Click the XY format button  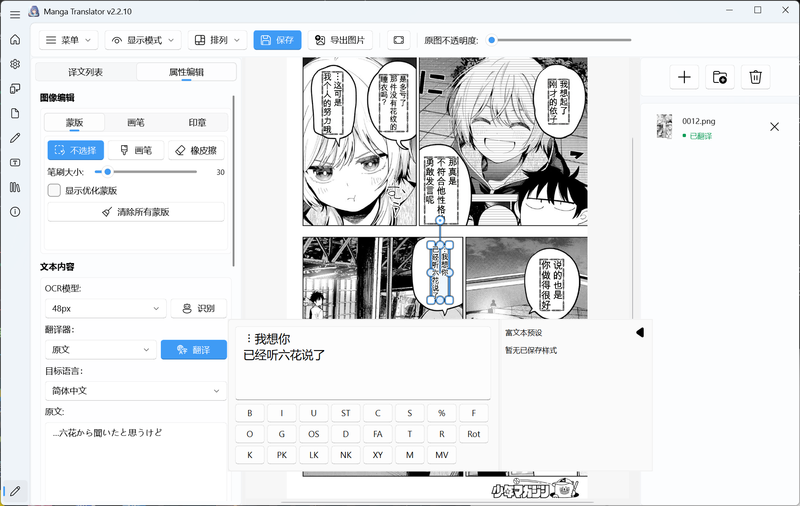(x=378, y=455)
